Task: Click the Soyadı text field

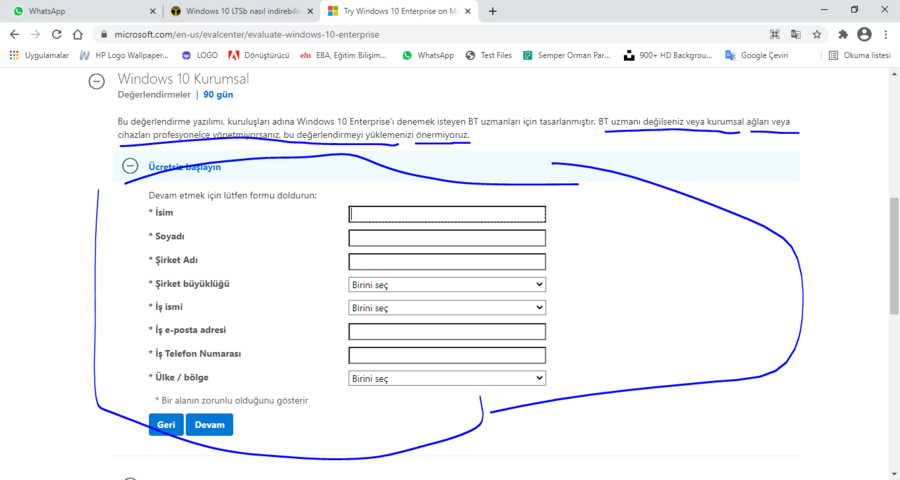Action: [447, 238]
